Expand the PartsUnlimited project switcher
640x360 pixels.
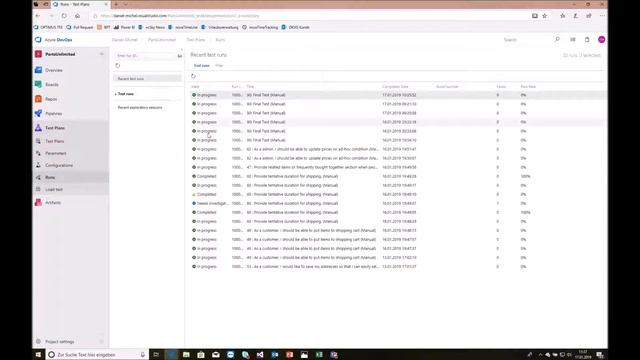point(102,54)
